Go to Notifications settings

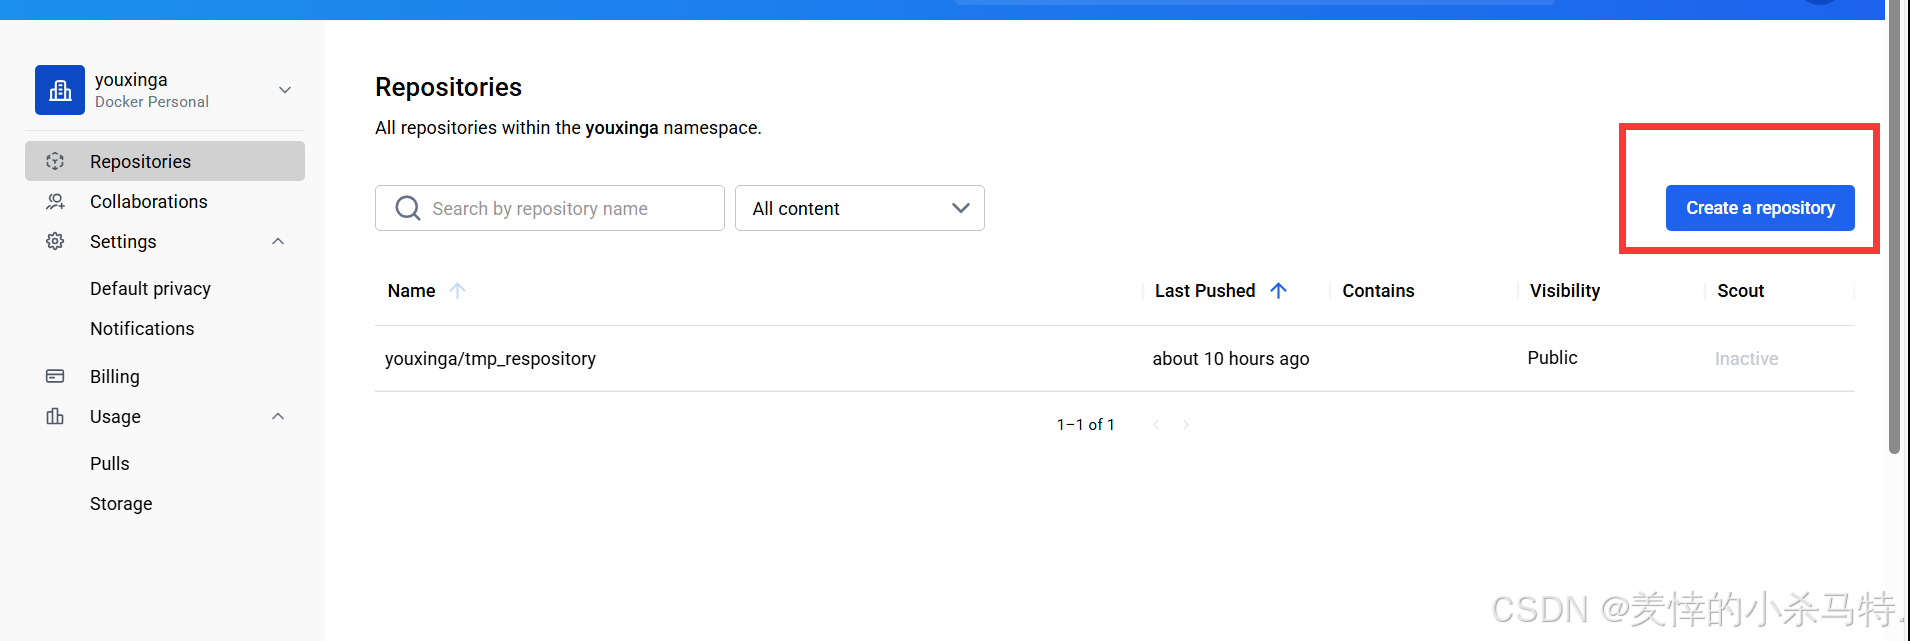point(142,329)
